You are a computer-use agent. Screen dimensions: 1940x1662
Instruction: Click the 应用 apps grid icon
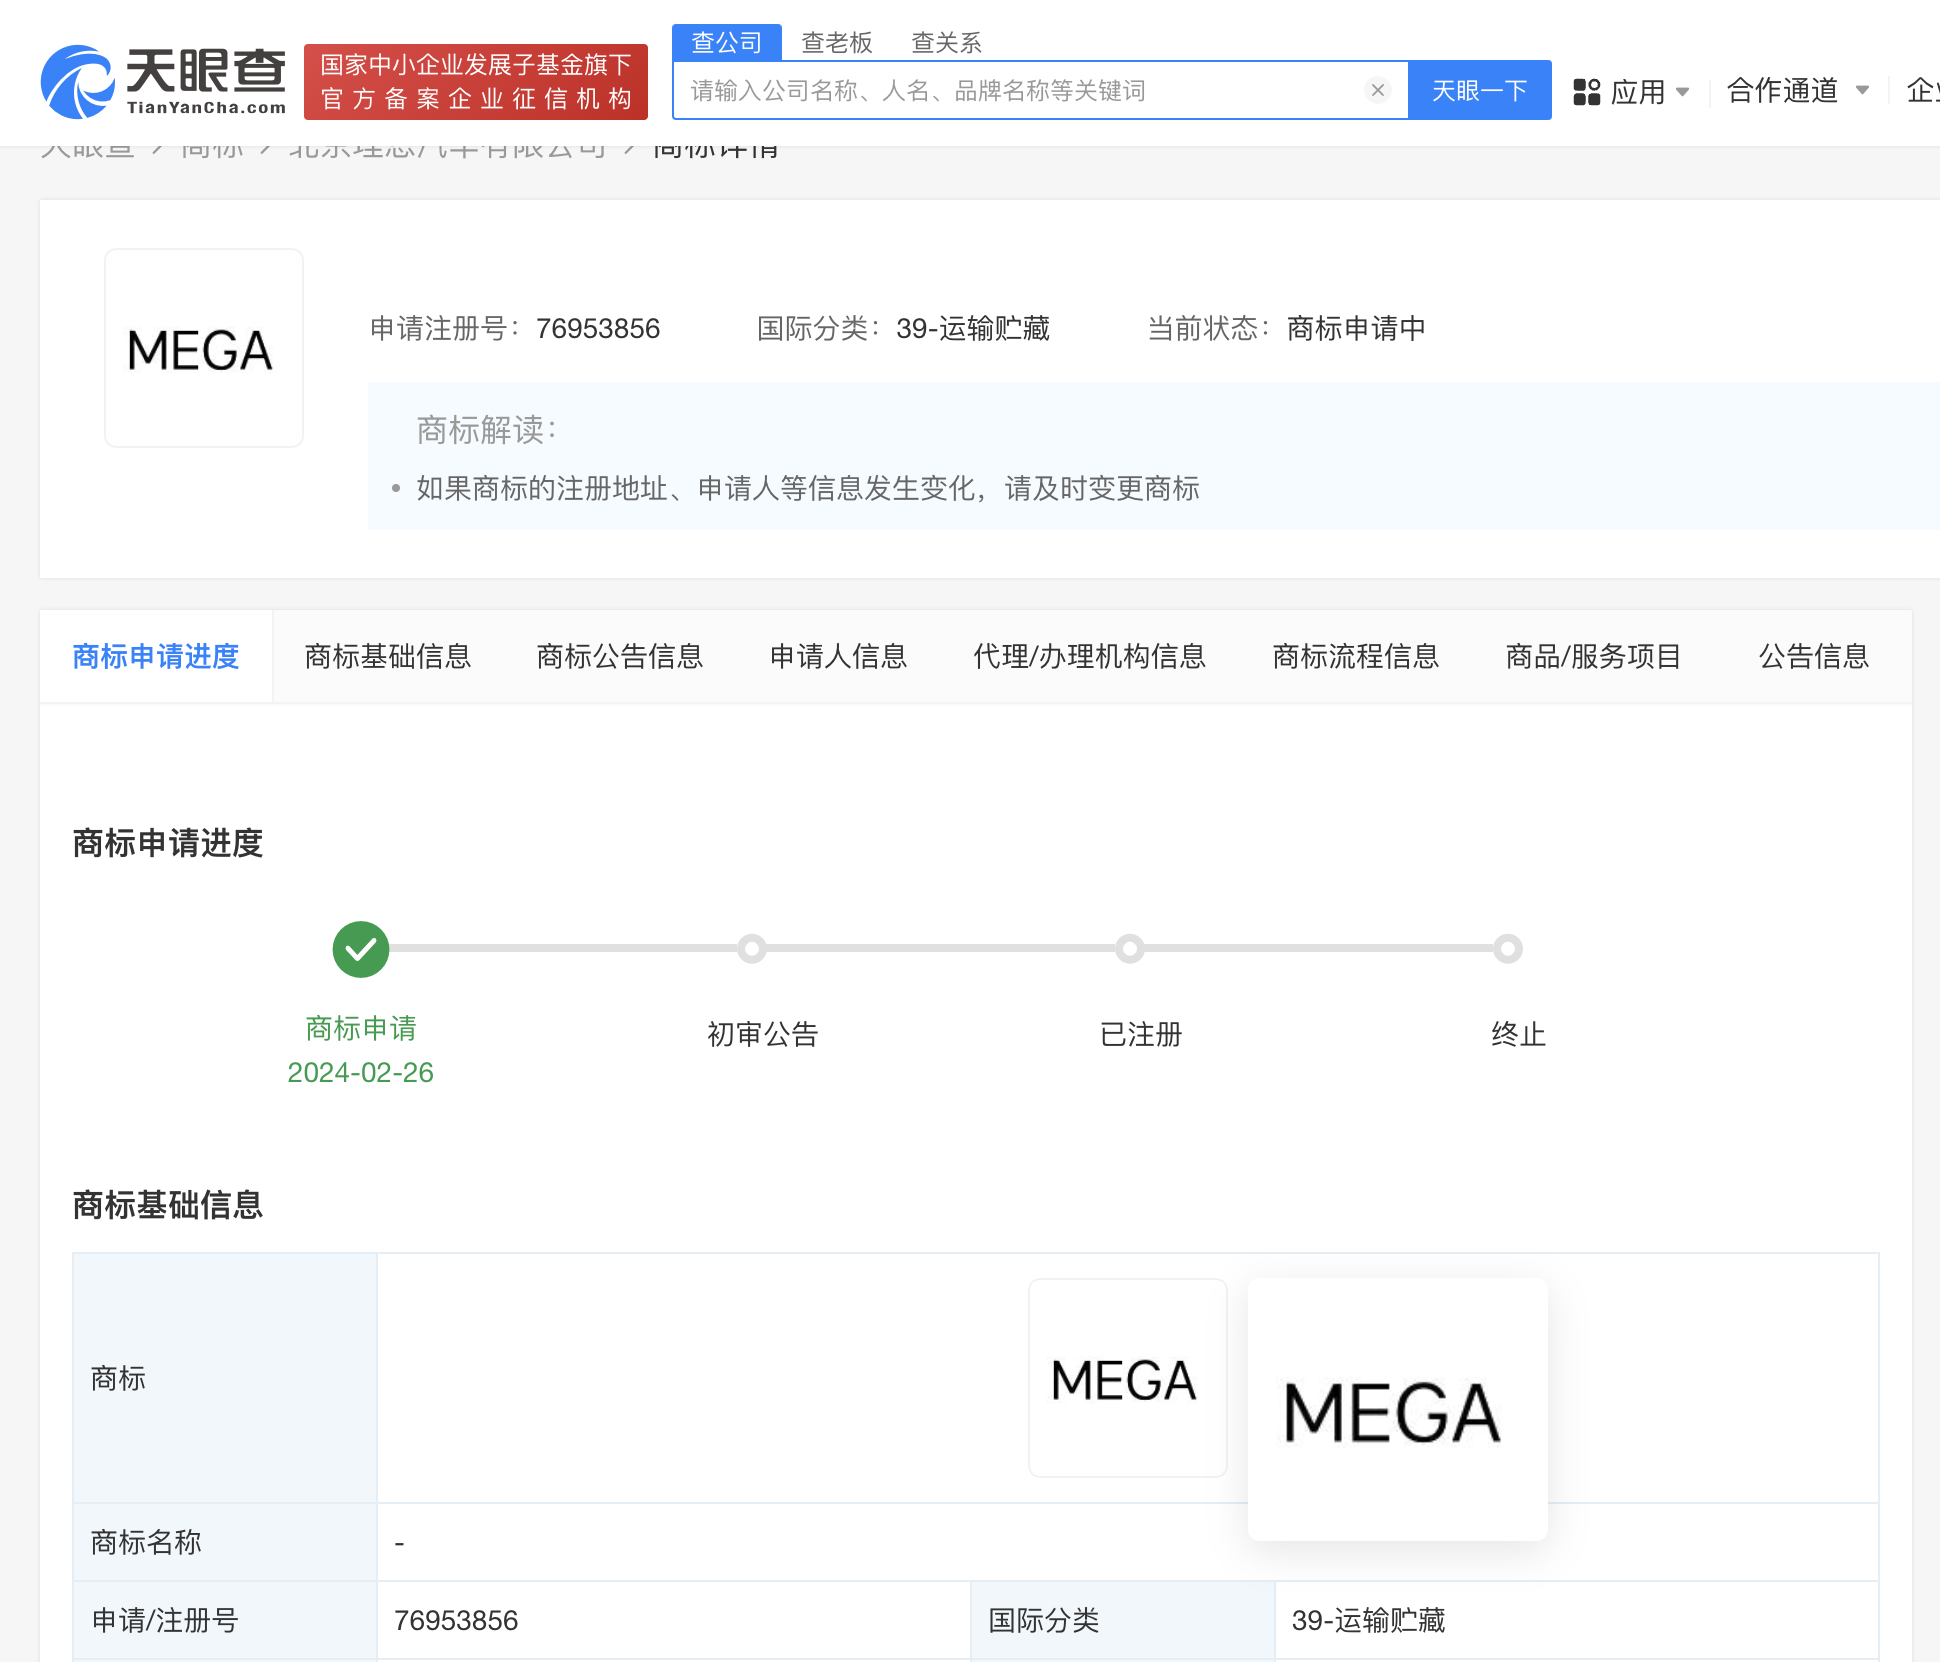tap(1588, 90)
